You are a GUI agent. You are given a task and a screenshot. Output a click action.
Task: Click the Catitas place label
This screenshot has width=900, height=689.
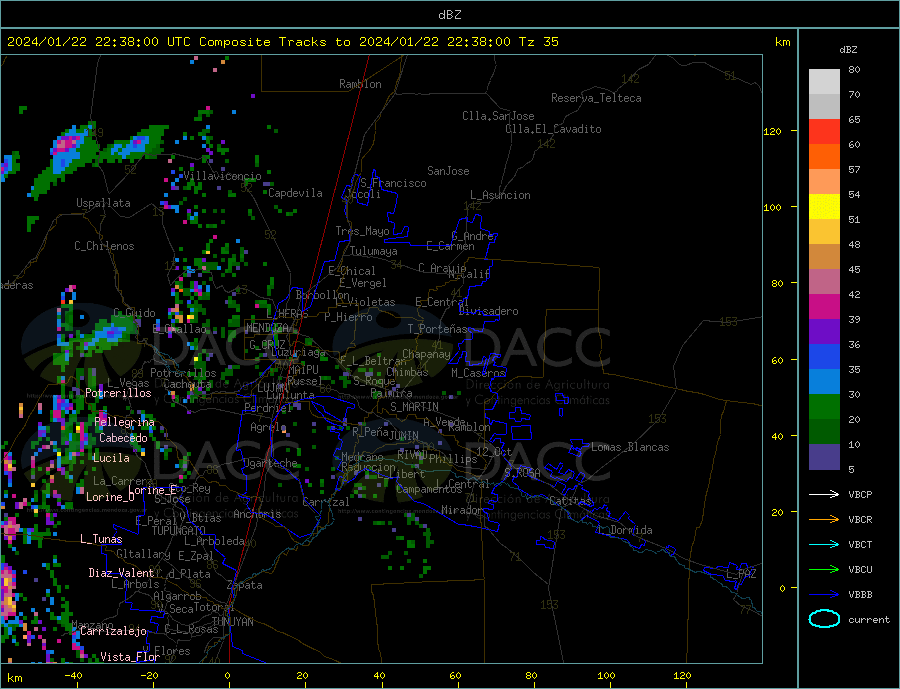click(x=570, y=501)
